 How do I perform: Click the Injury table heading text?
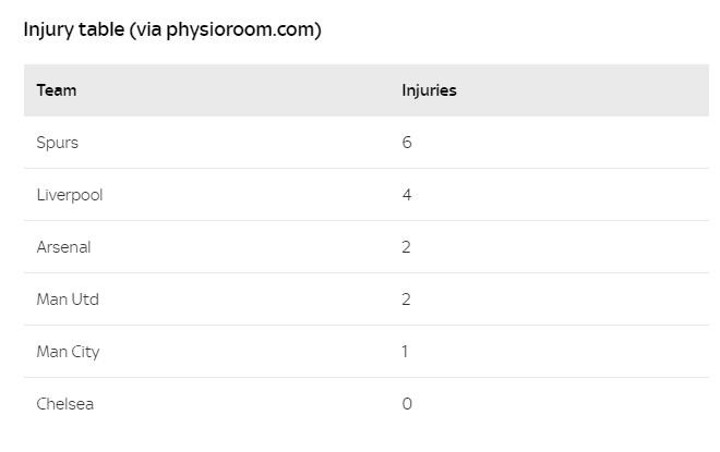pyautogui.click(x=172, y=30)
